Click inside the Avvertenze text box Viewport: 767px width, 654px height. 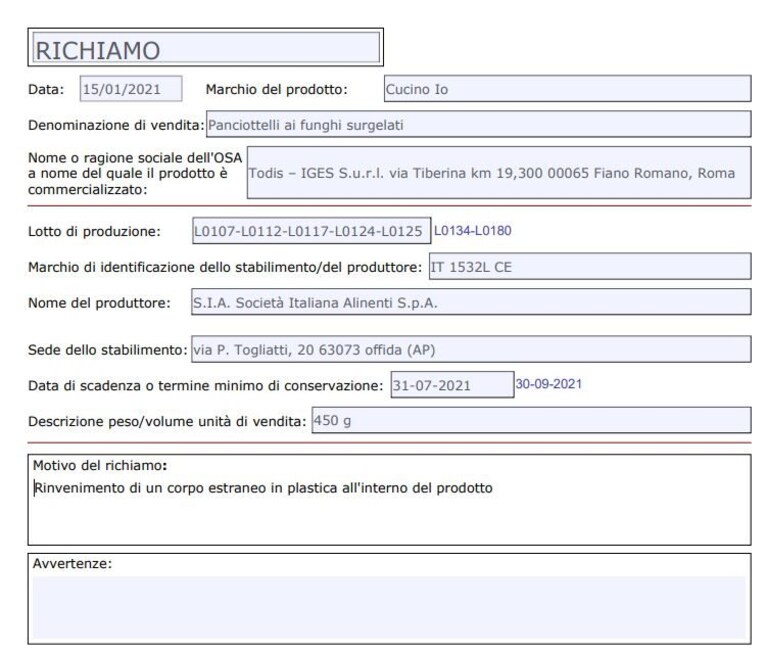coord(389,607)
